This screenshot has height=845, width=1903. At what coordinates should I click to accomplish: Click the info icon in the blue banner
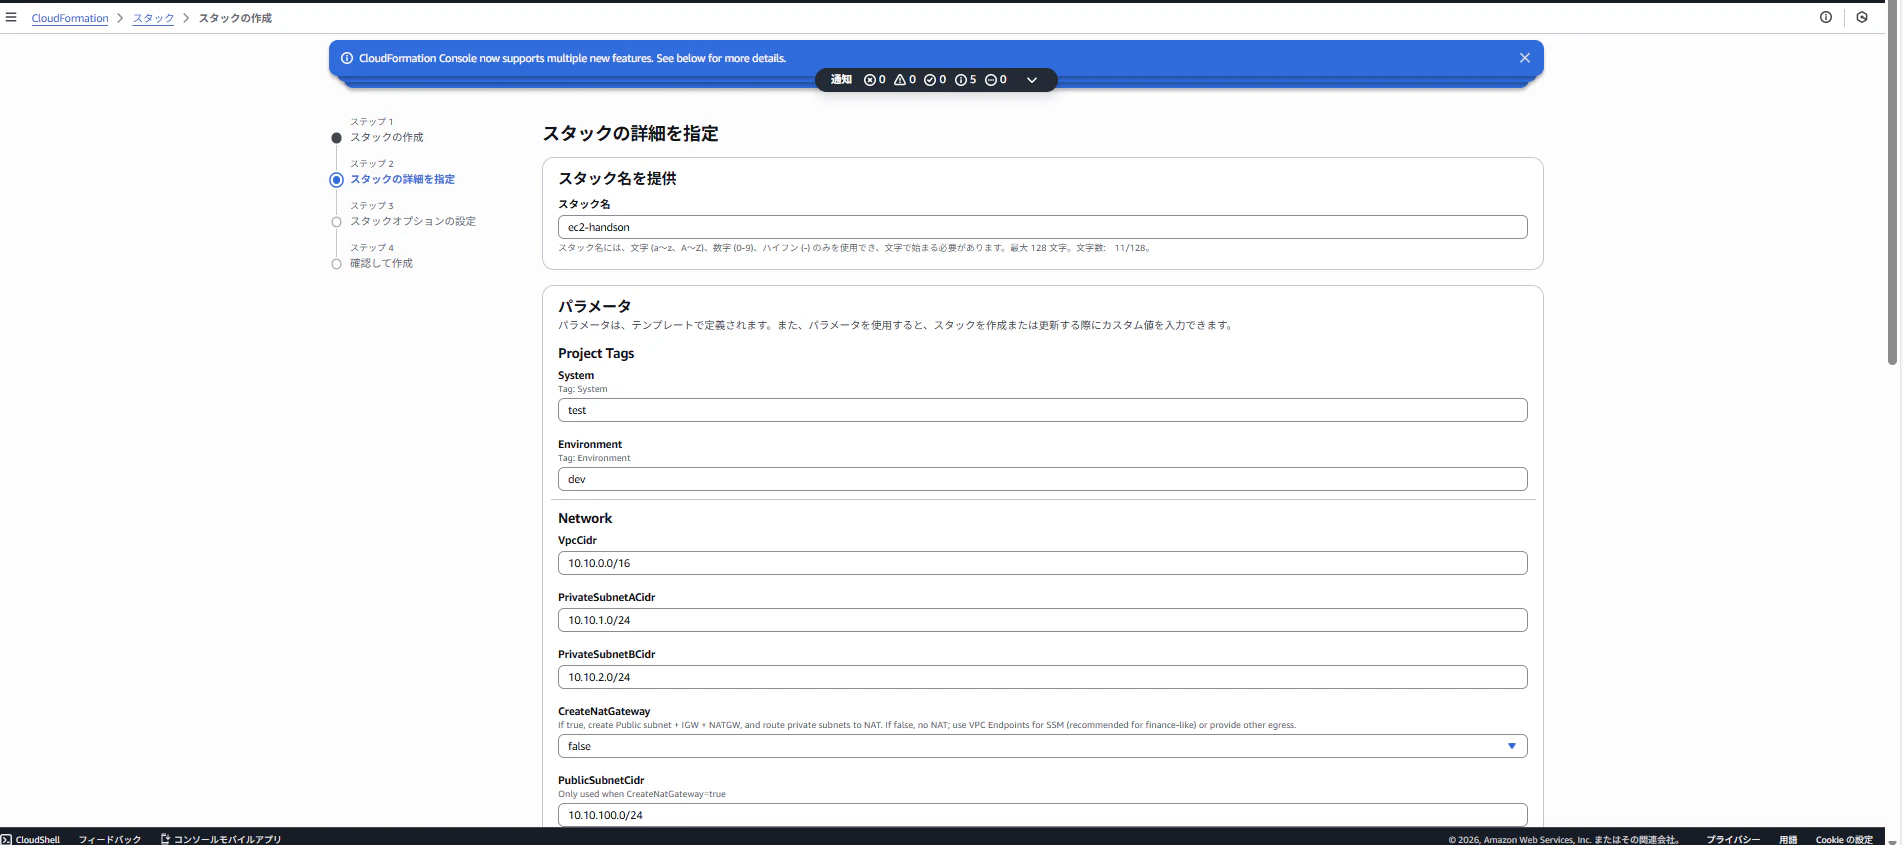(x=347, y=58)
